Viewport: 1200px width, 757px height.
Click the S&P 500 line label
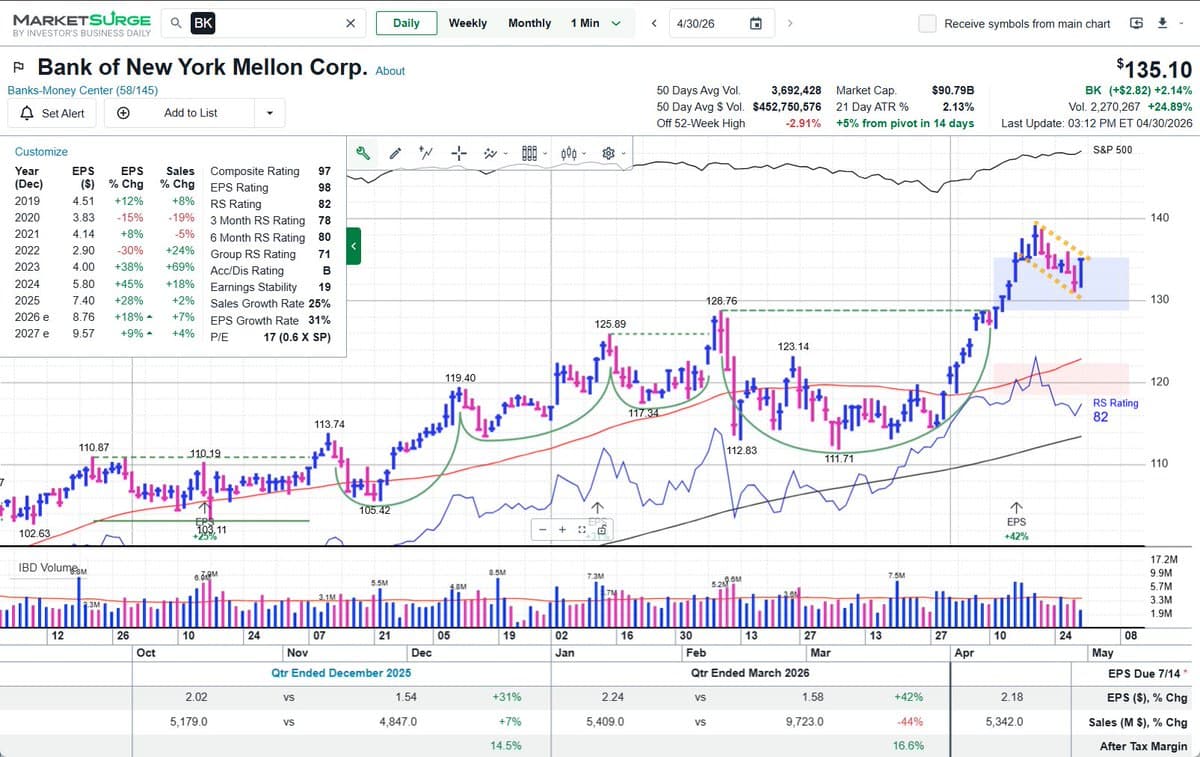click(x=1113, y=149)
